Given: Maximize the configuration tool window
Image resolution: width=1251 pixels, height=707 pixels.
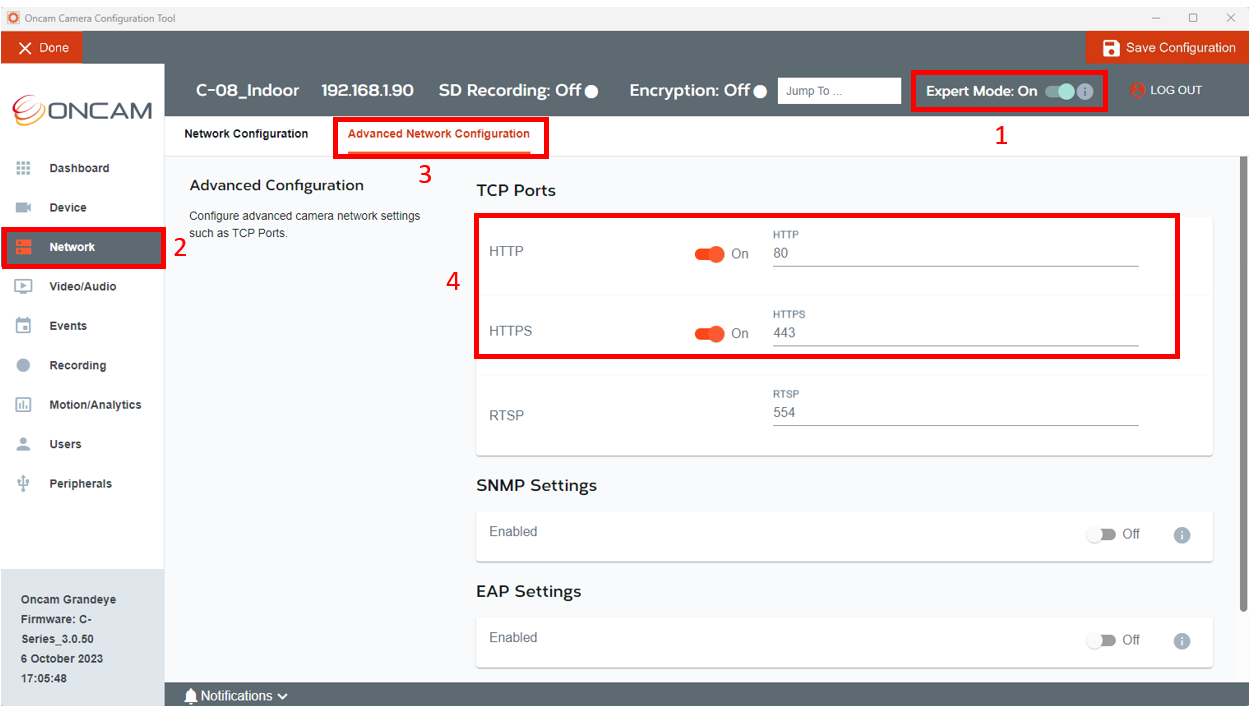Looking at the screenshot, I should (1193, 18).
